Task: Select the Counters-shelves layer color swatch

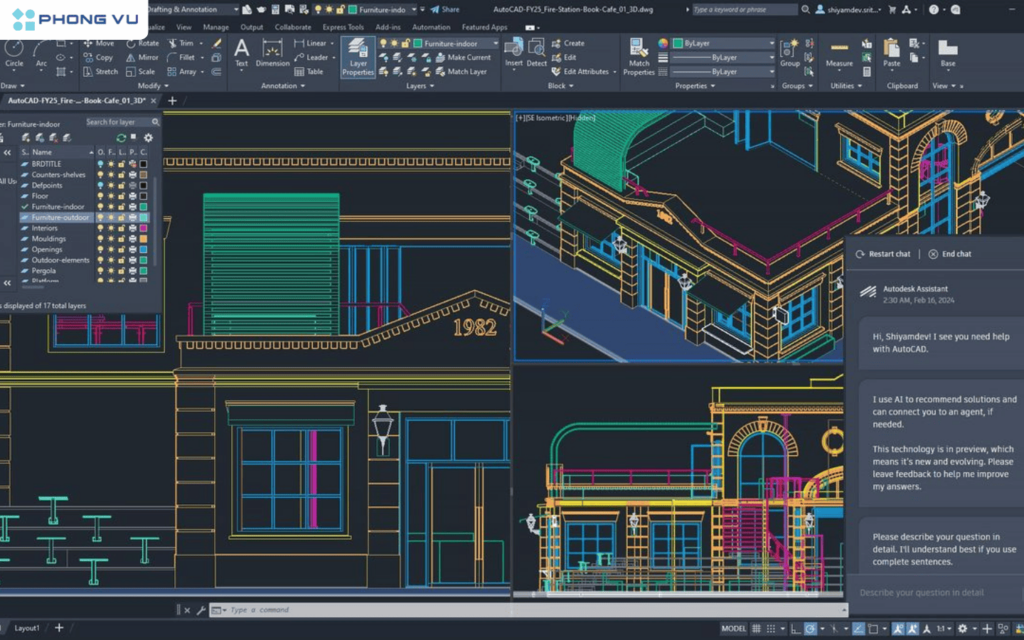Action: (142, 175)
